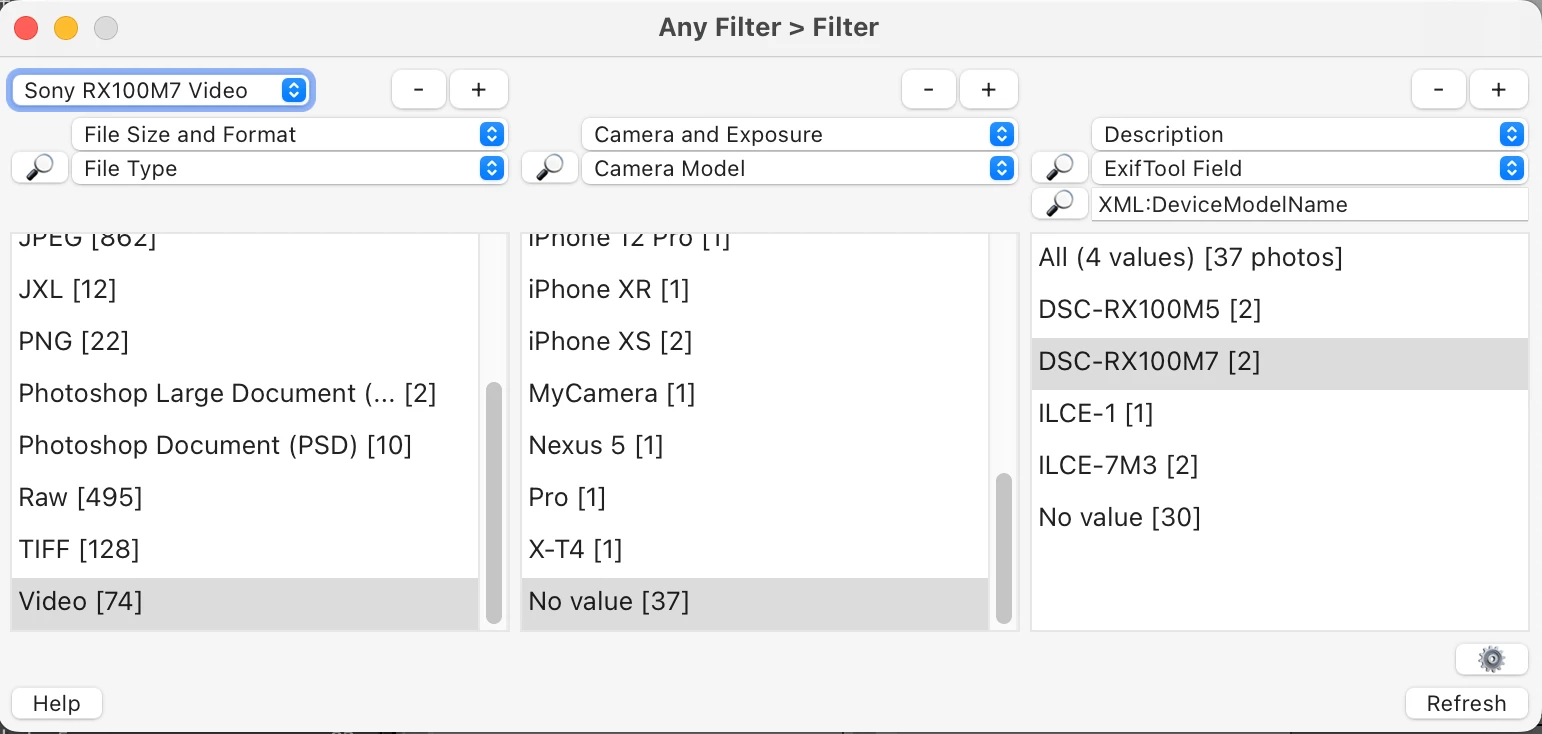Open the gear settings button
This screenshot has height=734, width=1542.
[1491, 659]
